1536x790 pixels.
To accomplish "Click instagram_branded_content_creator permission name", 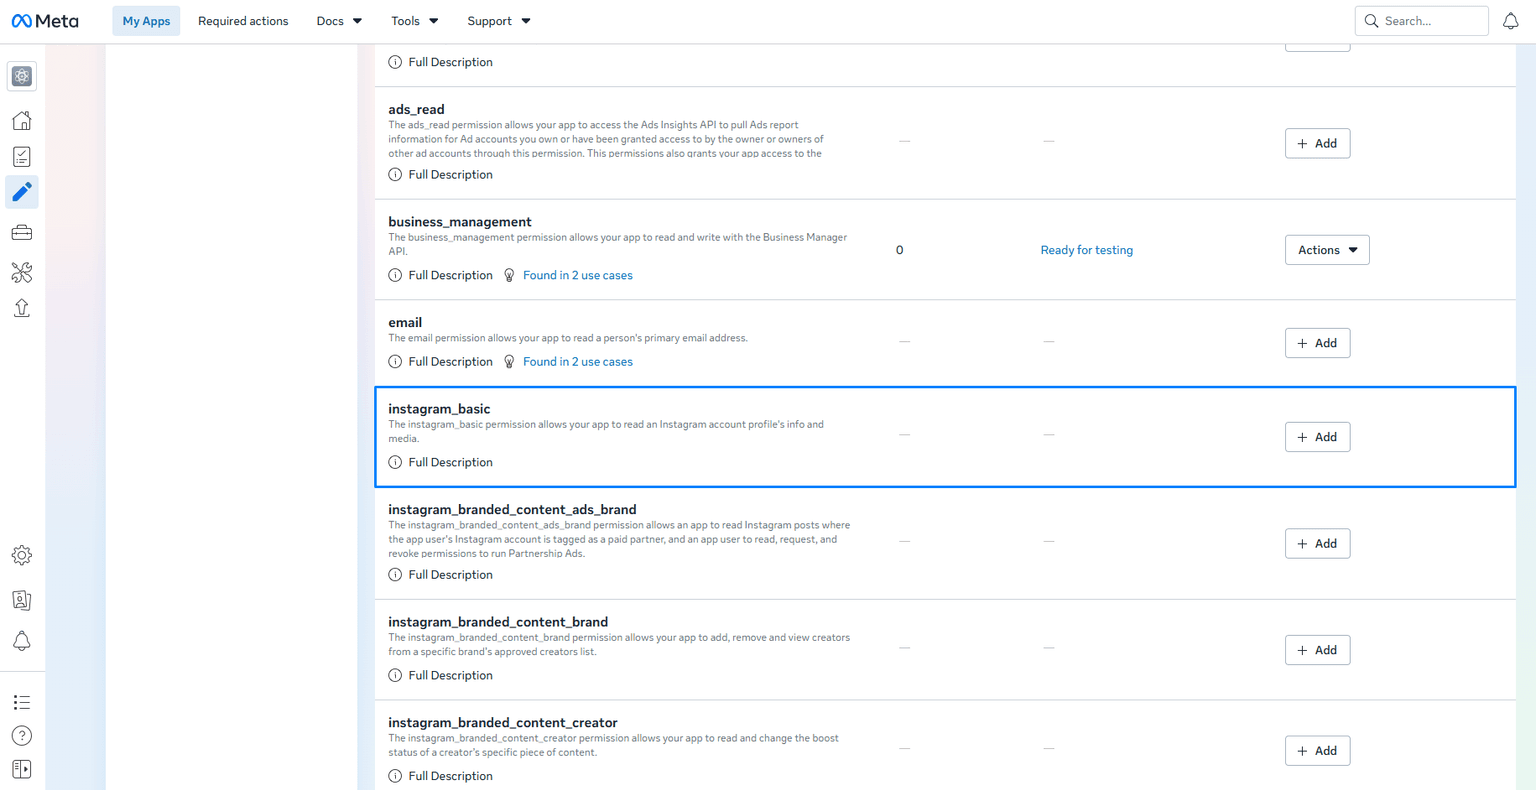I will (503, 723).
